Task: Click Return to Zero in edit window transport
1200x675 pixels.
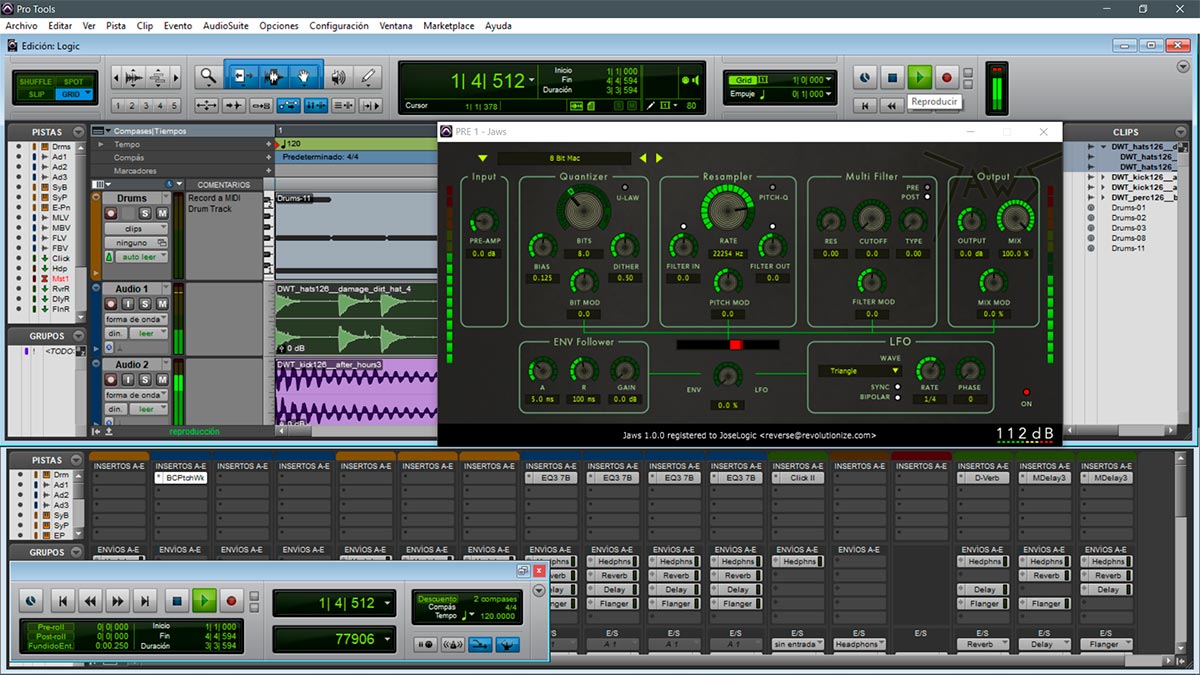Action: click(x=866, y=105)
